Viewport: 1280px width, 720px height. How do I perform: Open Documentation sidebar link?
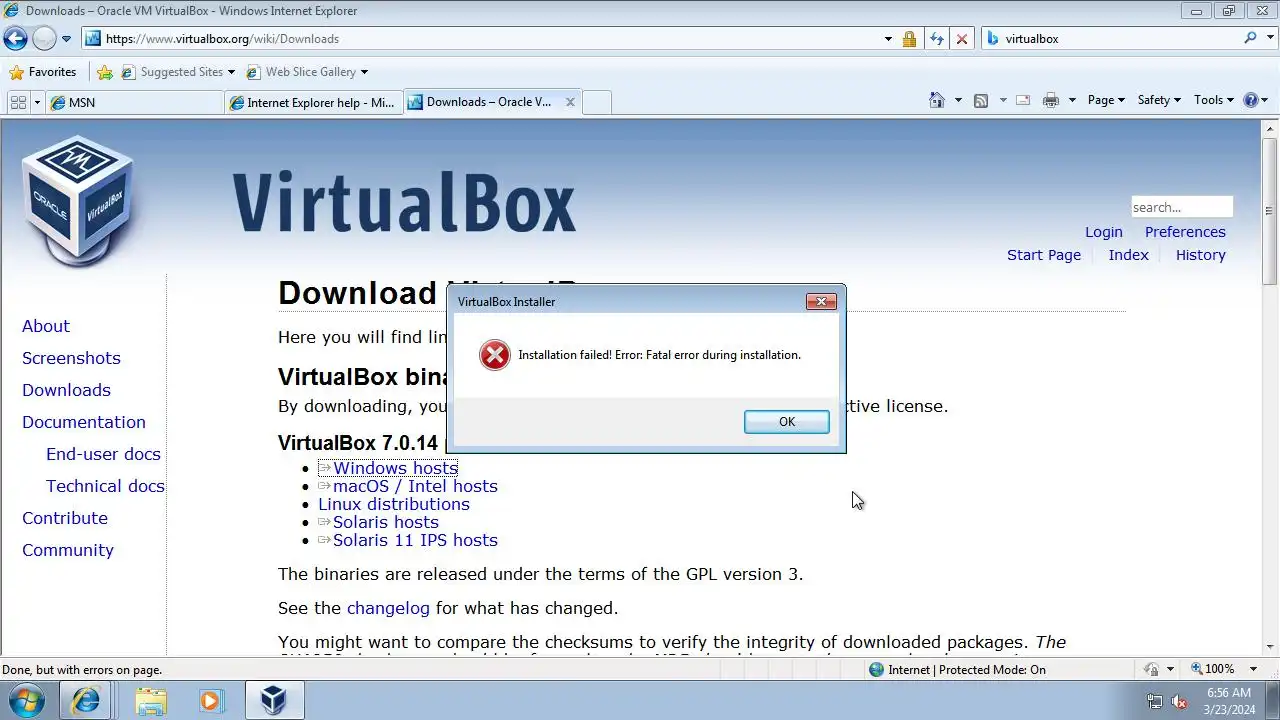click(x=84, y=422)
